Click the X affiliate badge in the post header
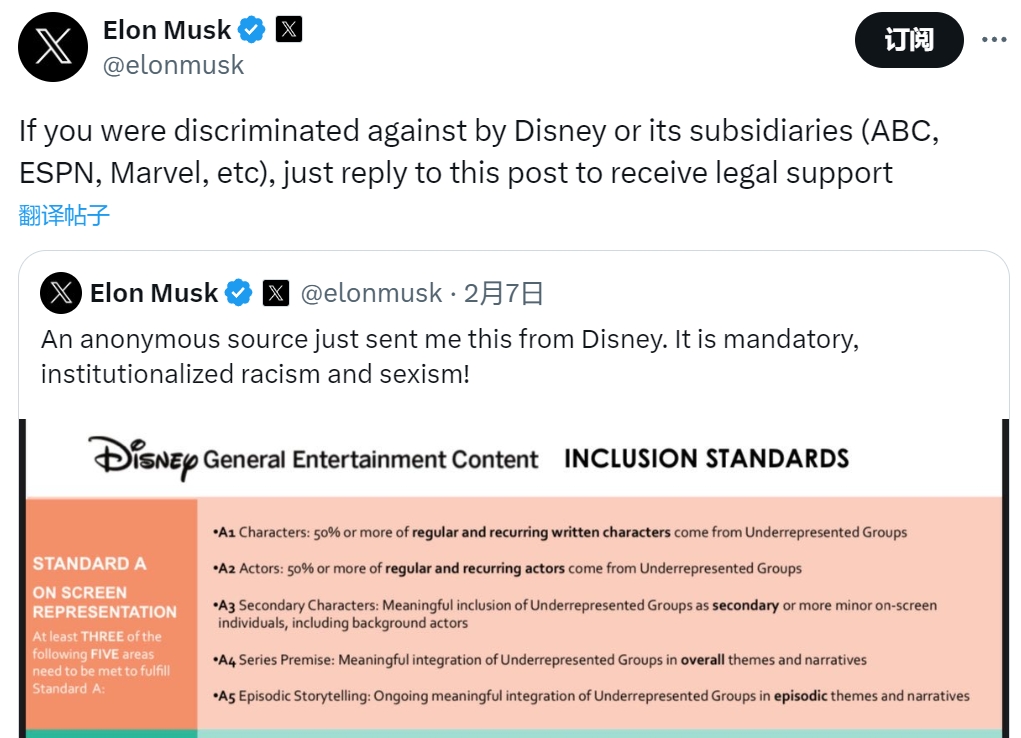Image resolution: width=1021 pixels, height=738 pixels. pyautogui.click(x=288, y=30)
